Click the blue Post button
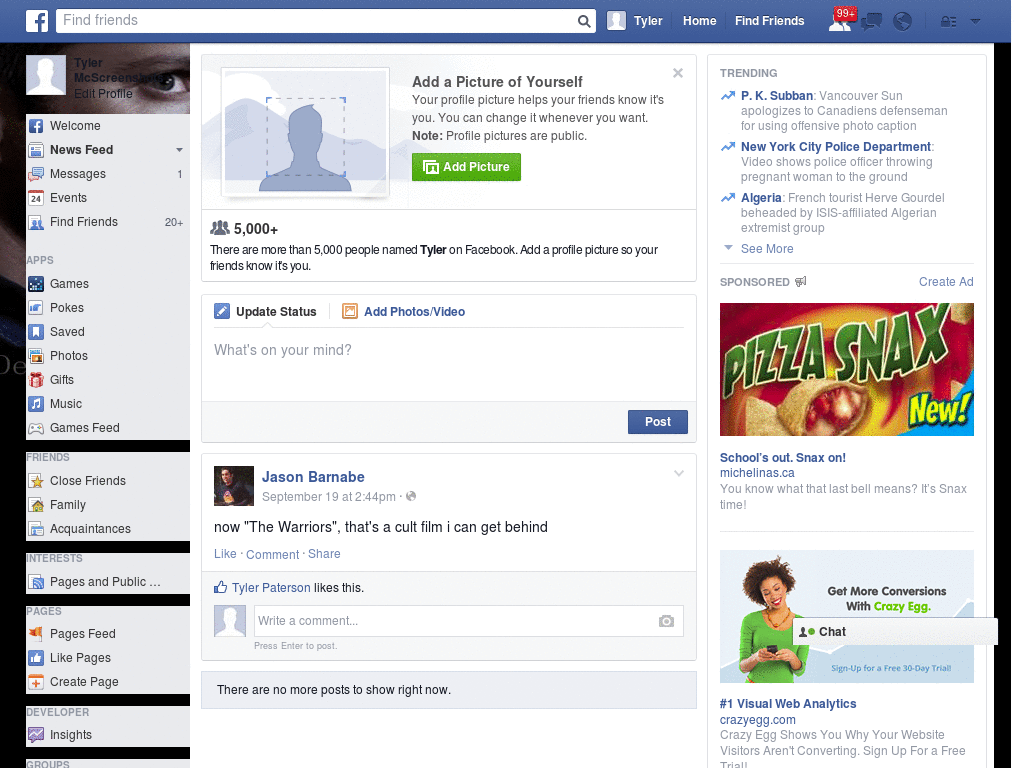Screen dimensions: 1024x768 (658, 422)
